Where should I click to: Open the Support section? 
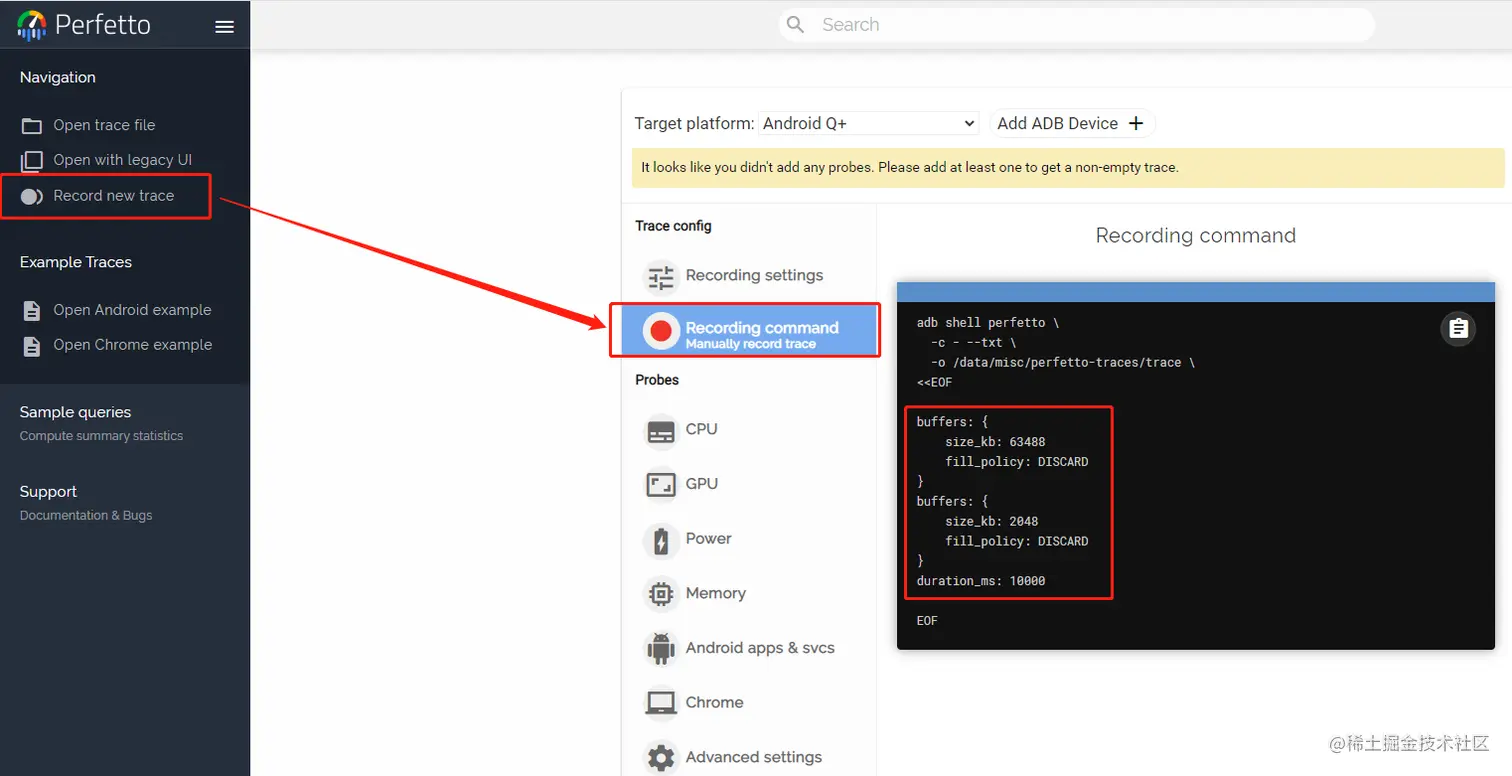[x=48, y=492]
